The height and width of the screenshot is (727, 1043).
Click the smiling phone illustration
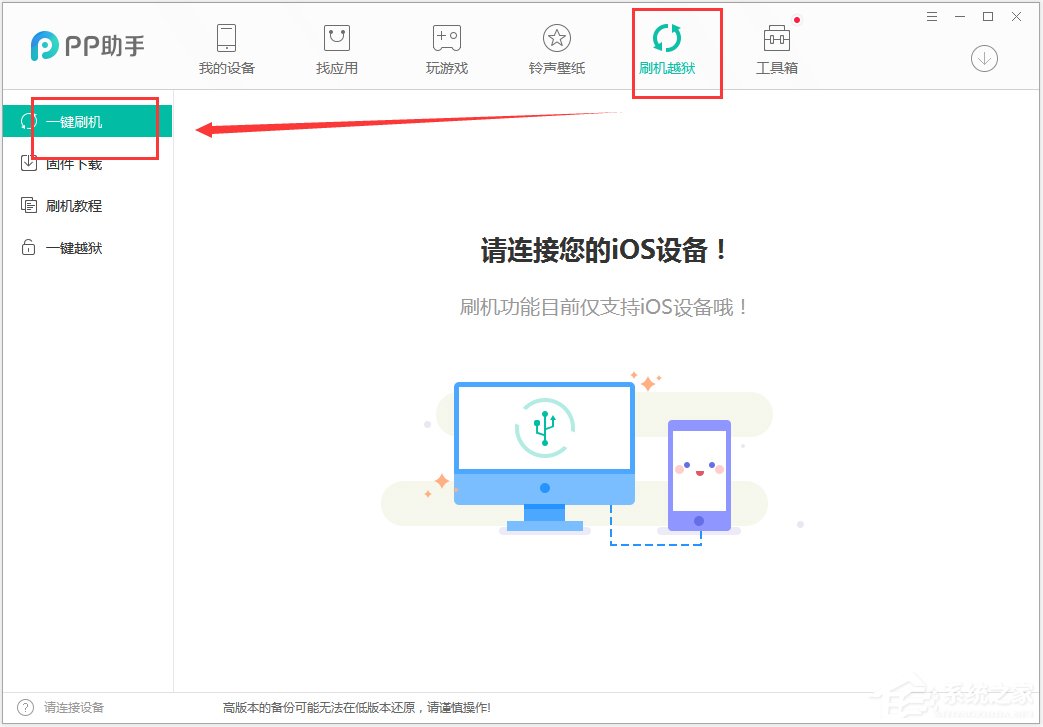tap(698, 476)
